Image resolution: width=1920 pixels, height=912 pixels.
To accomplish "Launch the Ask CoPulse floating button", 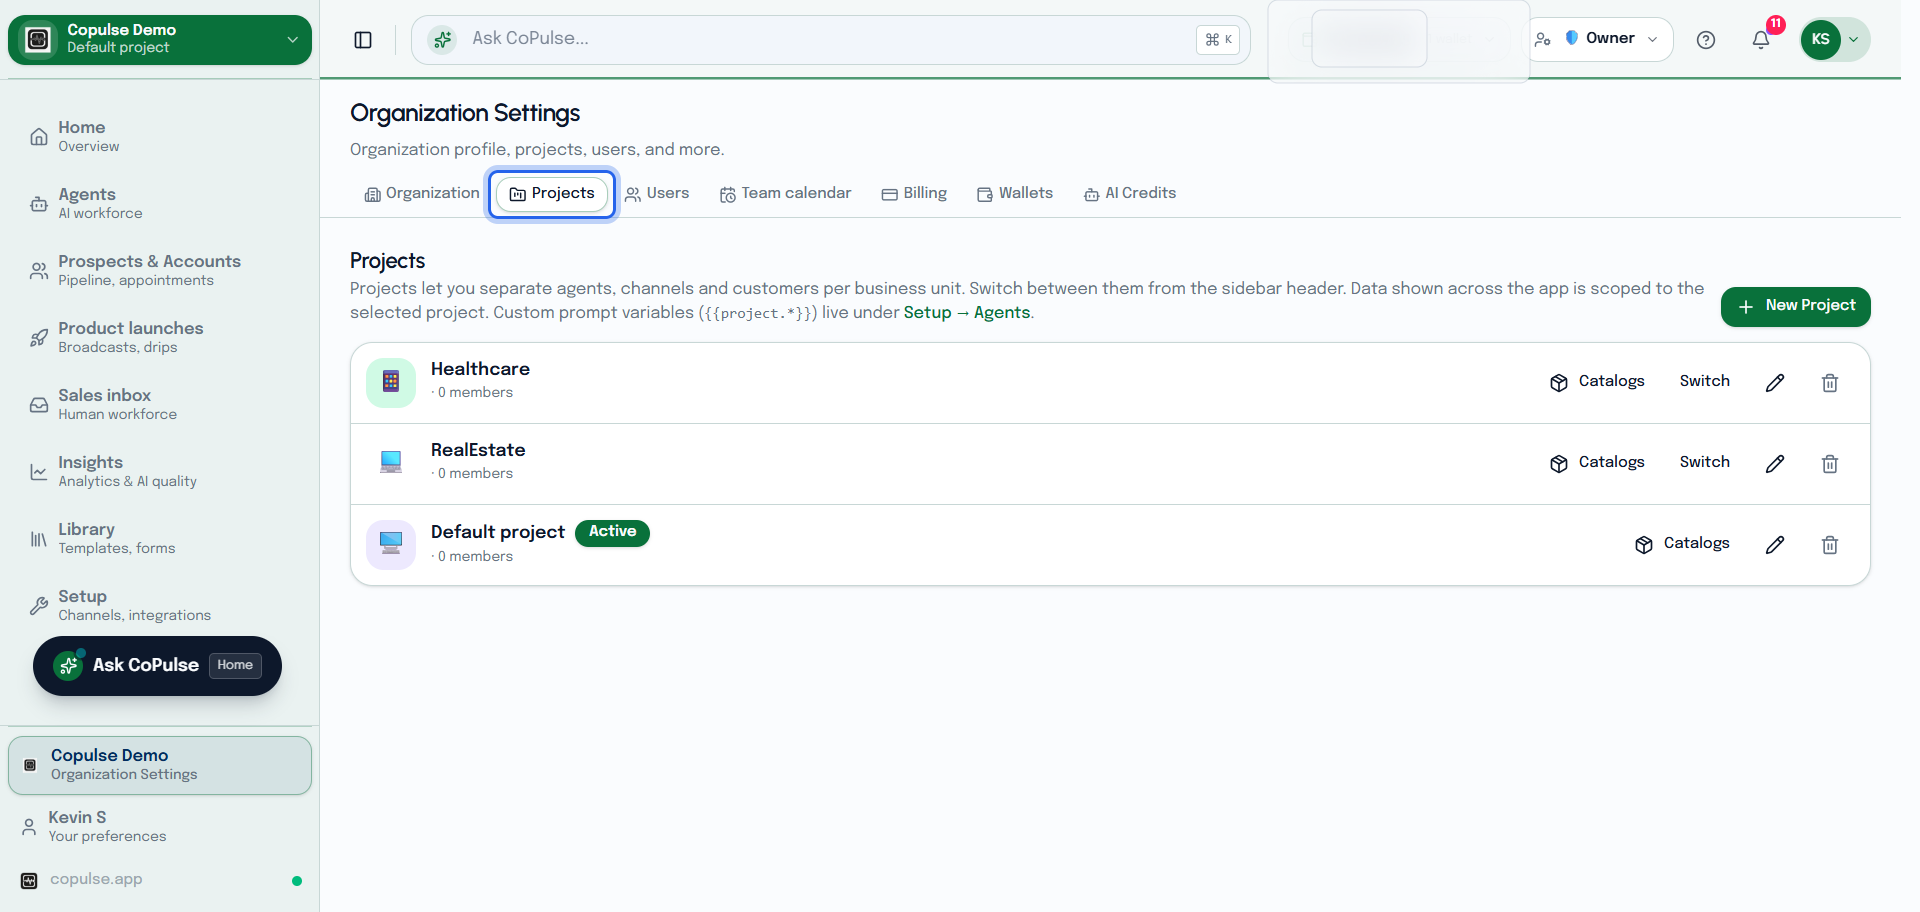I will (x=157, y=666).
